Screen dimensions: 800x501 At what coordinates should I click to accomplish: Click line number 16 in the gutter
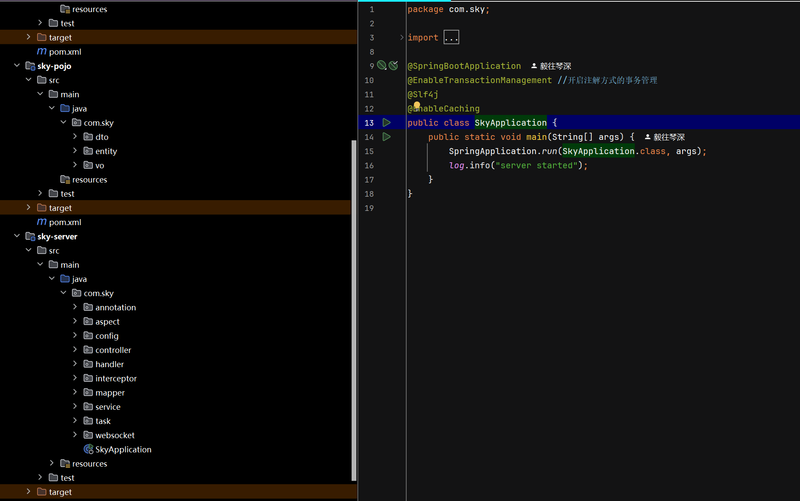369,165
